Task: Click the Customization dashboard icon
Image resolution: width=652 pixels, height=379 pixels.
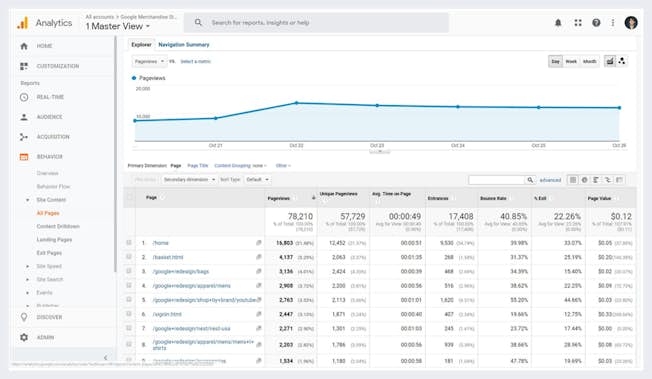Action: (24, 66)
